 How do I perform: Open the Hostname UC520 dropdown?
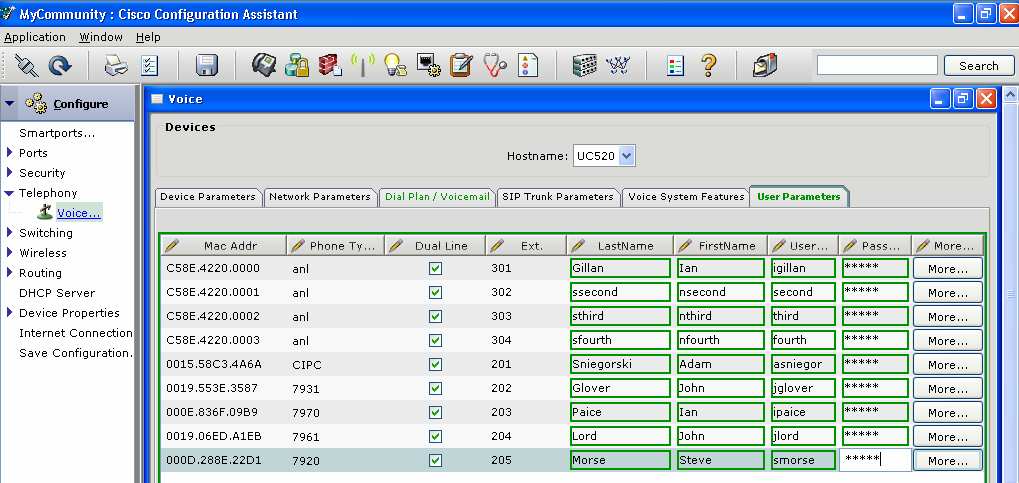[x=626, y=156]
